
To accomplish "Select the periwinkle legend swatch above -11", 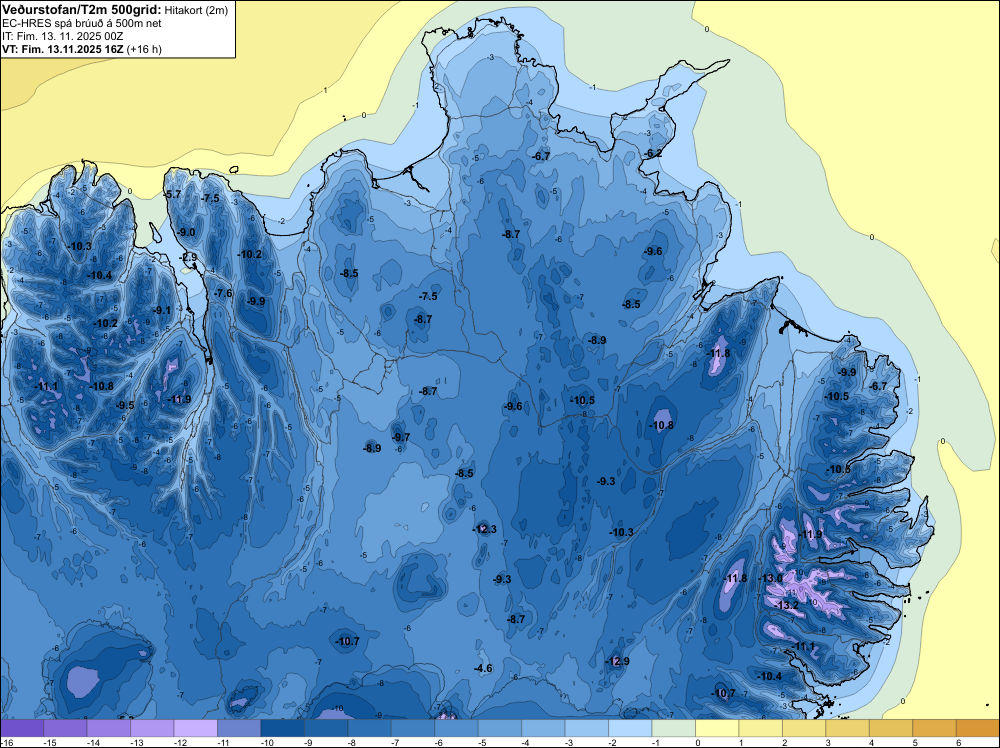I will pos(239,728).
